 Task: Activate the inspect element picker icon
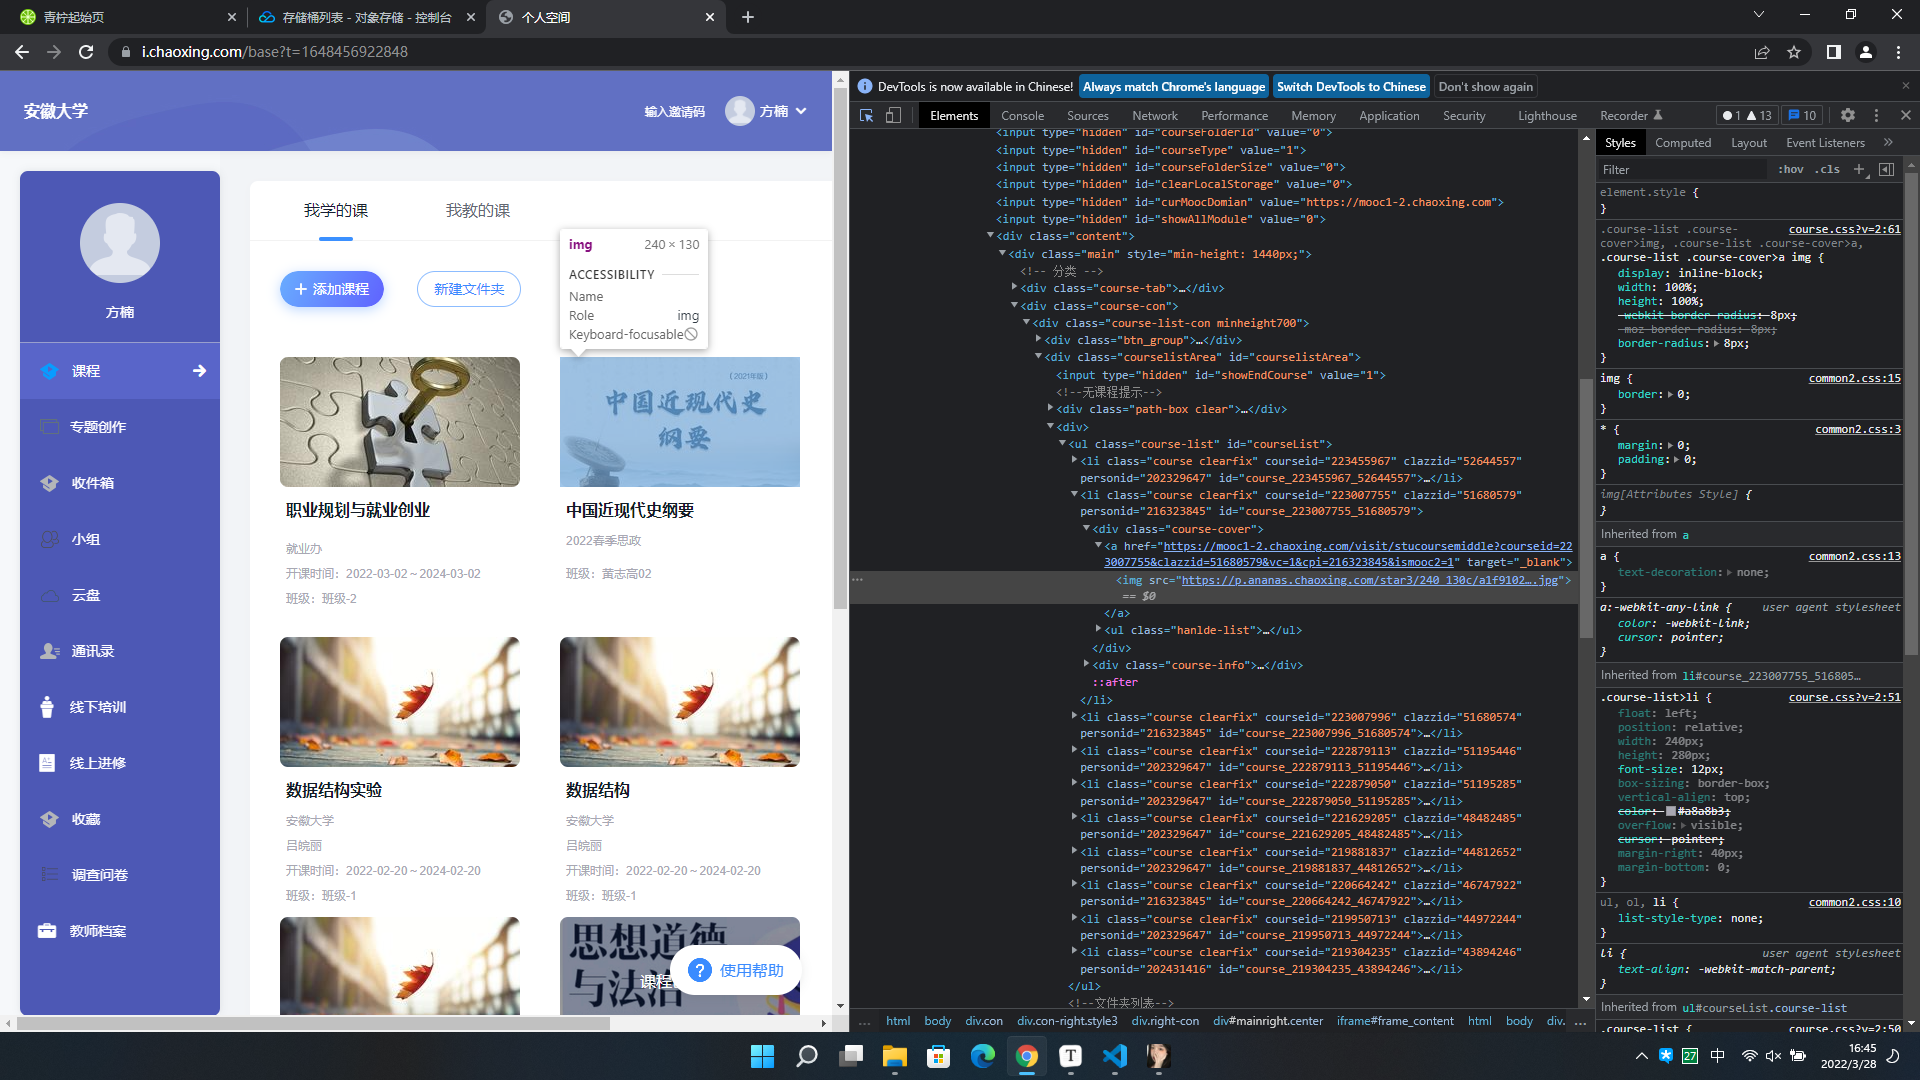point(866,116)
